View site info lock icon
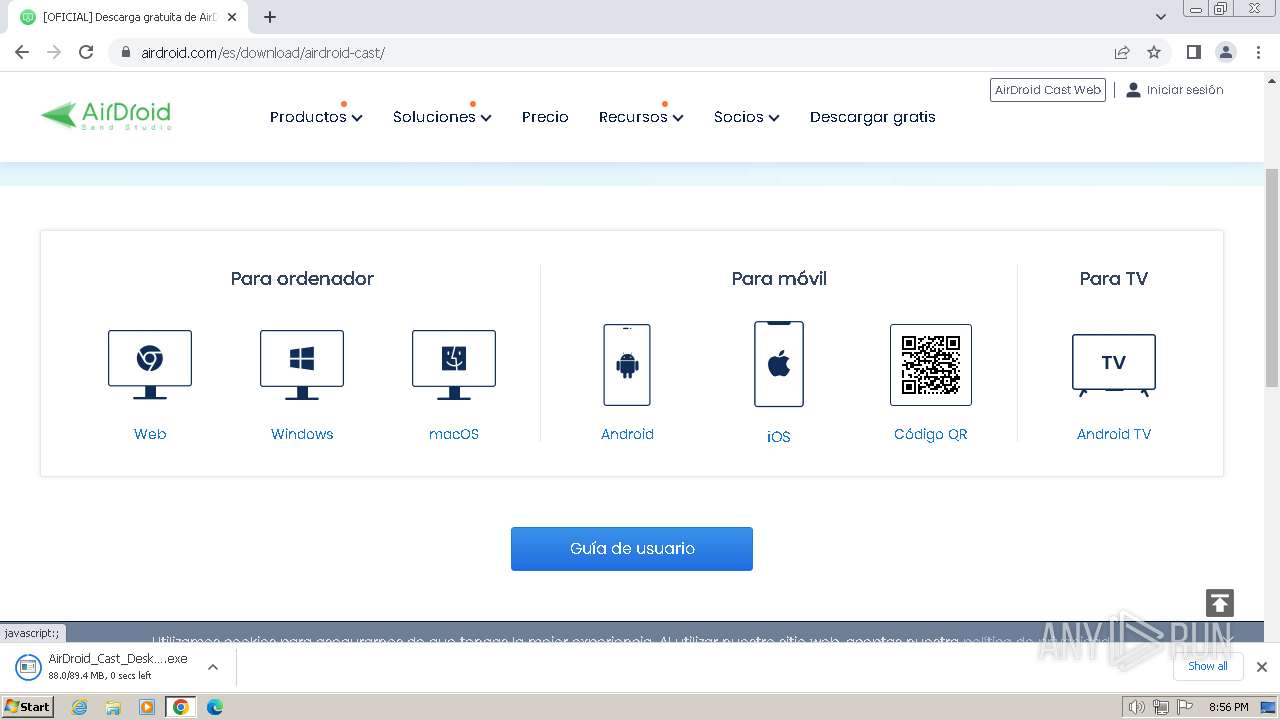This screenshot has width=1280, height=720. [125, 52]
